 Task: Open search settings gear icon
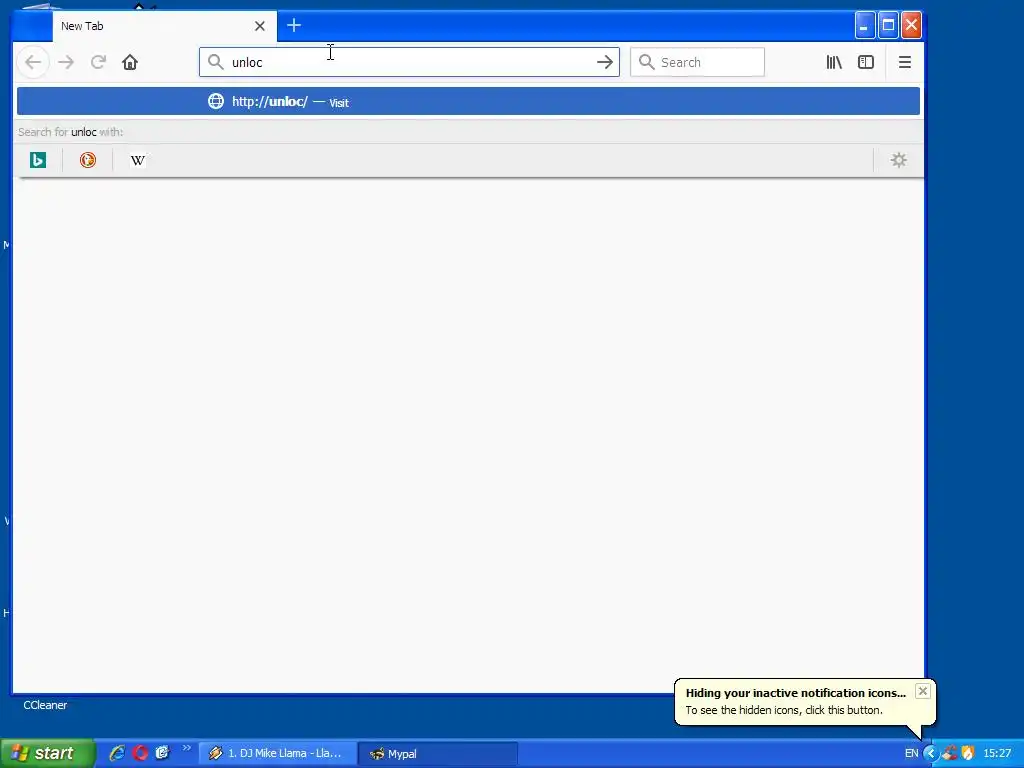899,160
